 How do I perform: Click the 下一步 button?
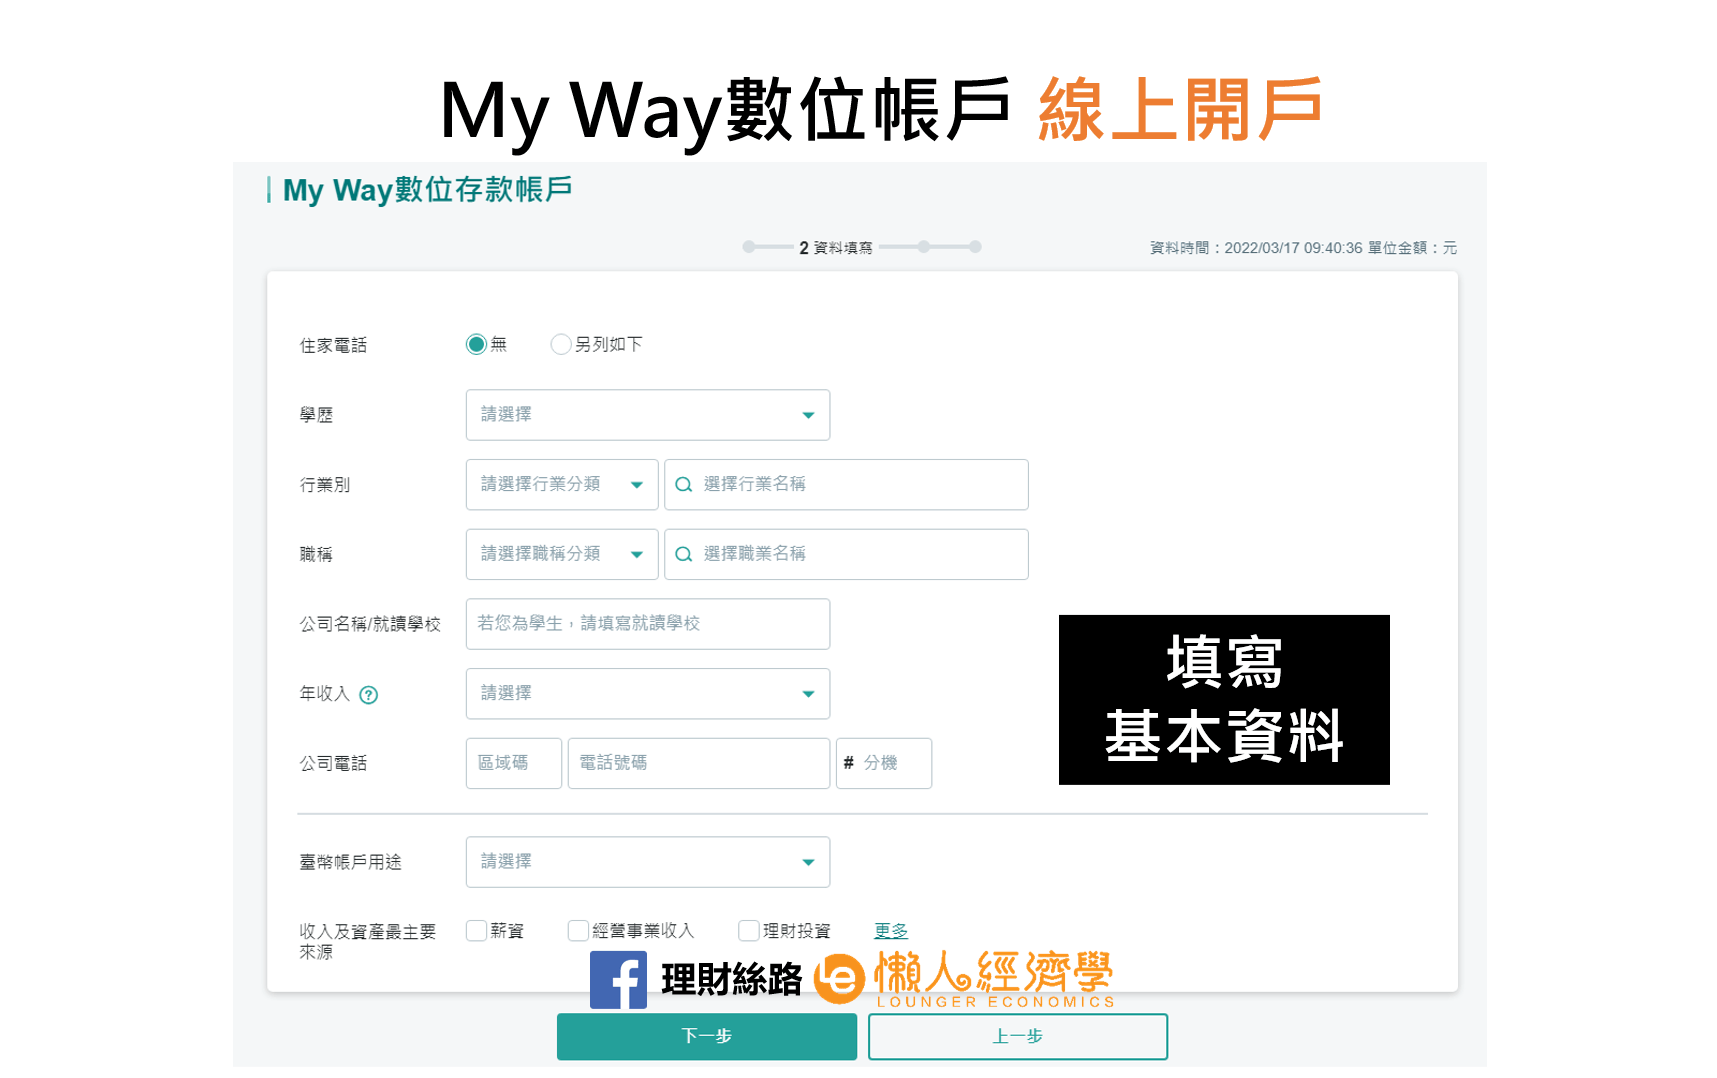click(707, 1036)
